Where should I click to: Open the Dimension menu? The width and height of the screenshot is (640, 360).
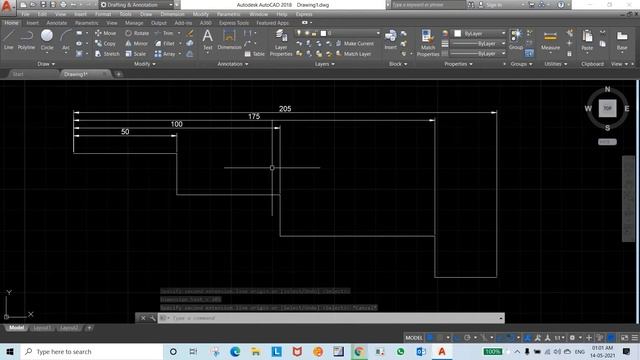[x=172, y=14]
